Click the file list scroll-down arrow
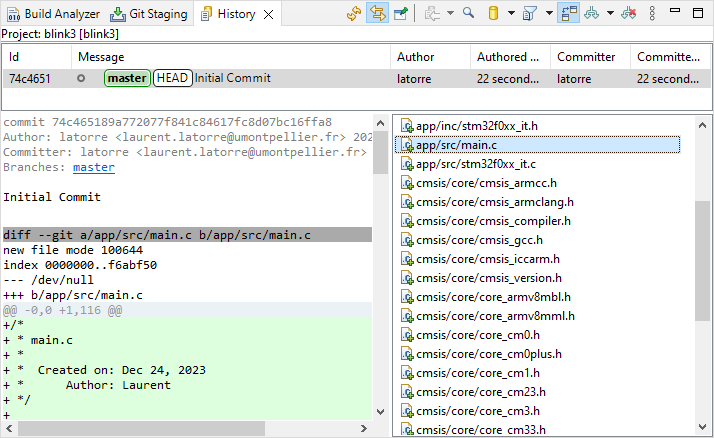This screenshot has width=714, height=438. coord(702,427)
